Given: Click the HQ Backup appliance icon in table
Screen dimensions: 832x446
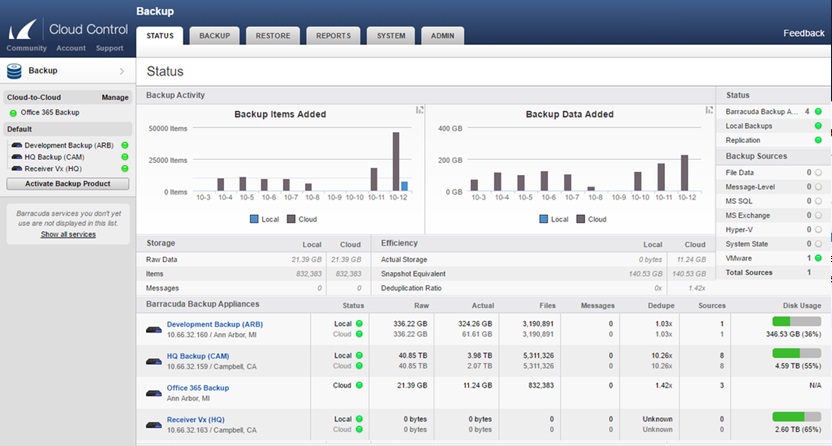Looking at the screenshot, I should (153, 362).
